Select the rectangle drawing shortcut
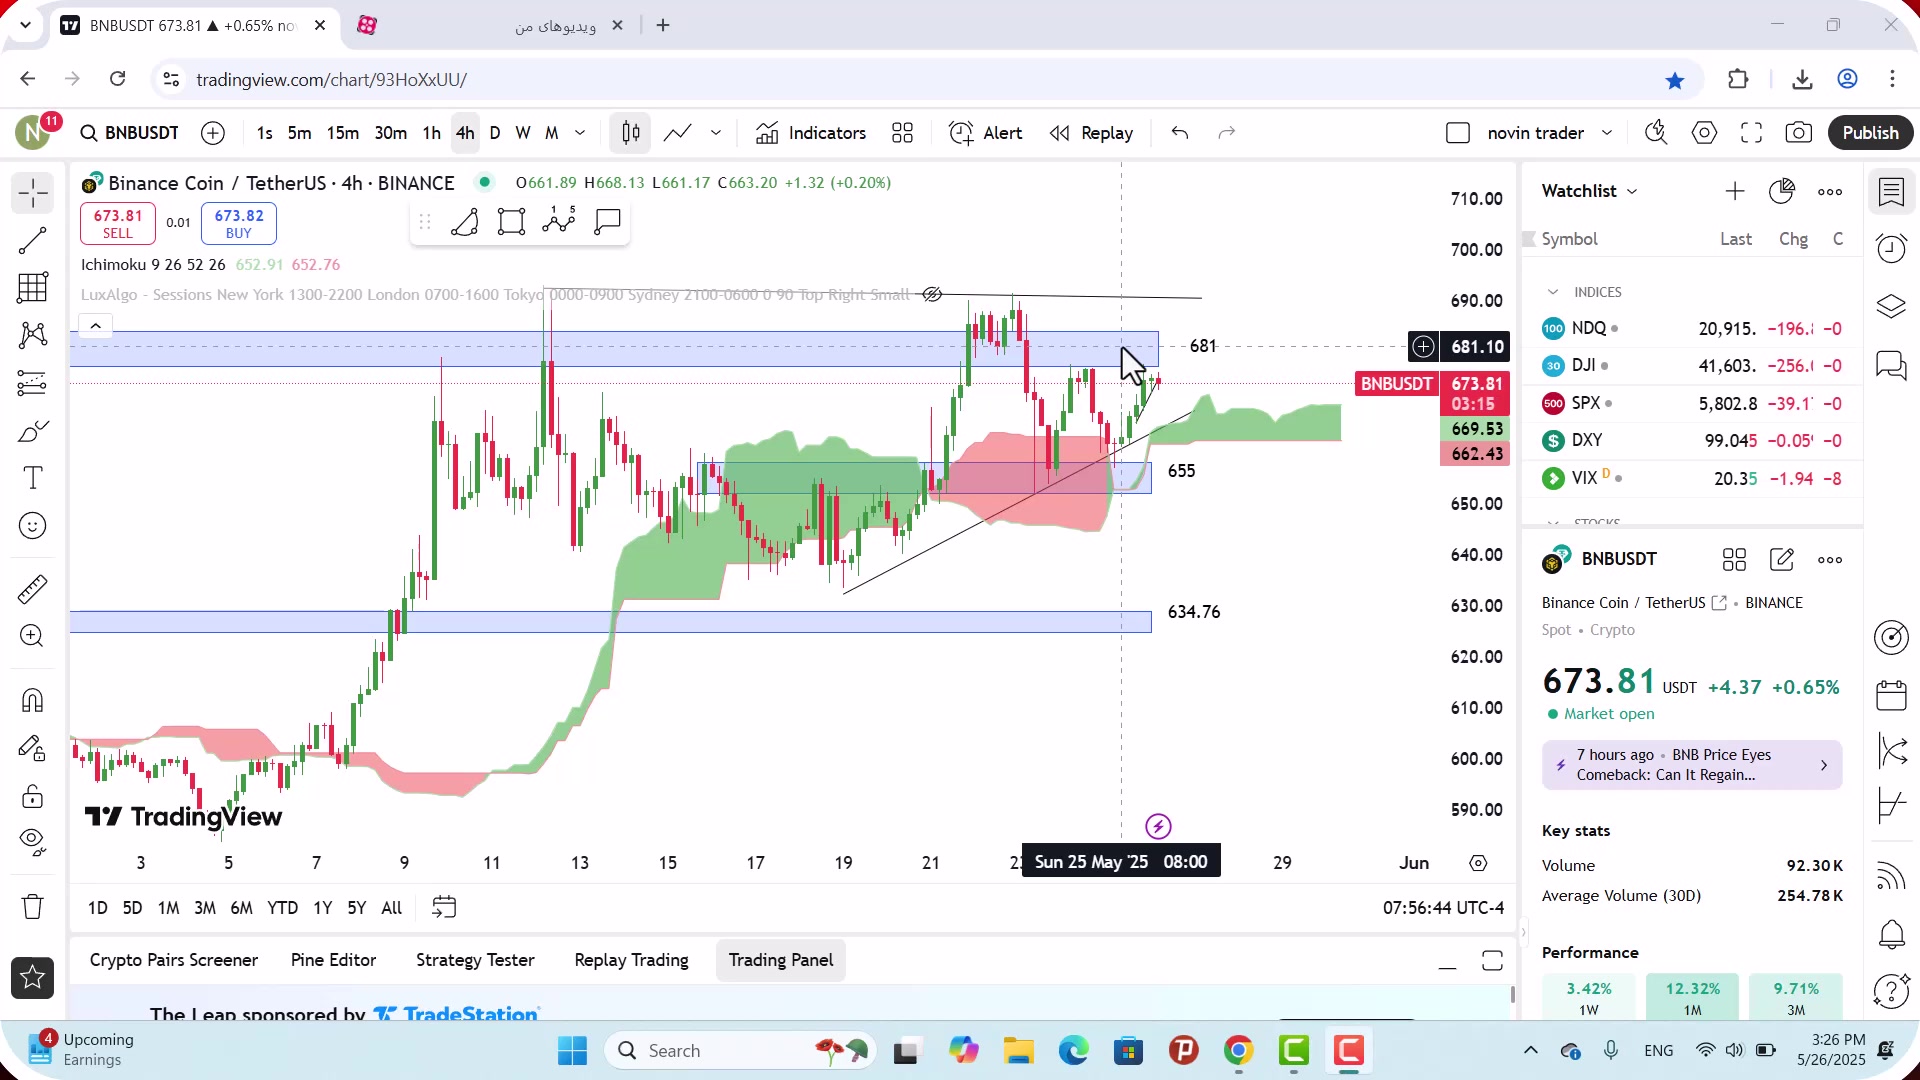This screenshot has width=1920, height=1080. pyautogui.click(x=512, y=222)
